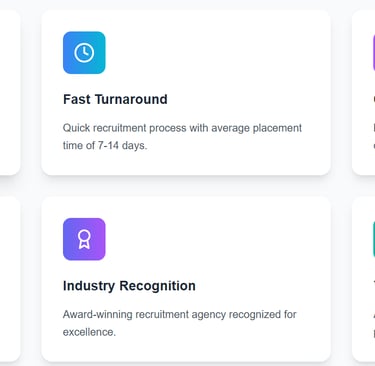Select the cut-off purple icon at right edge

(374, 53)
